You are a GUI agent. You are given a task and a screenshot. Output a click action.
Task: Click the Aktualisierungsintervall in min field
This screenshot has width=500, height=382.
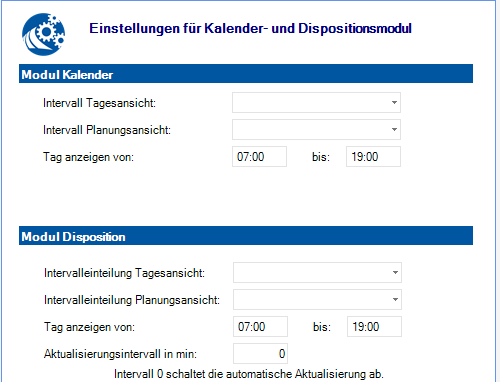[260, 354]
